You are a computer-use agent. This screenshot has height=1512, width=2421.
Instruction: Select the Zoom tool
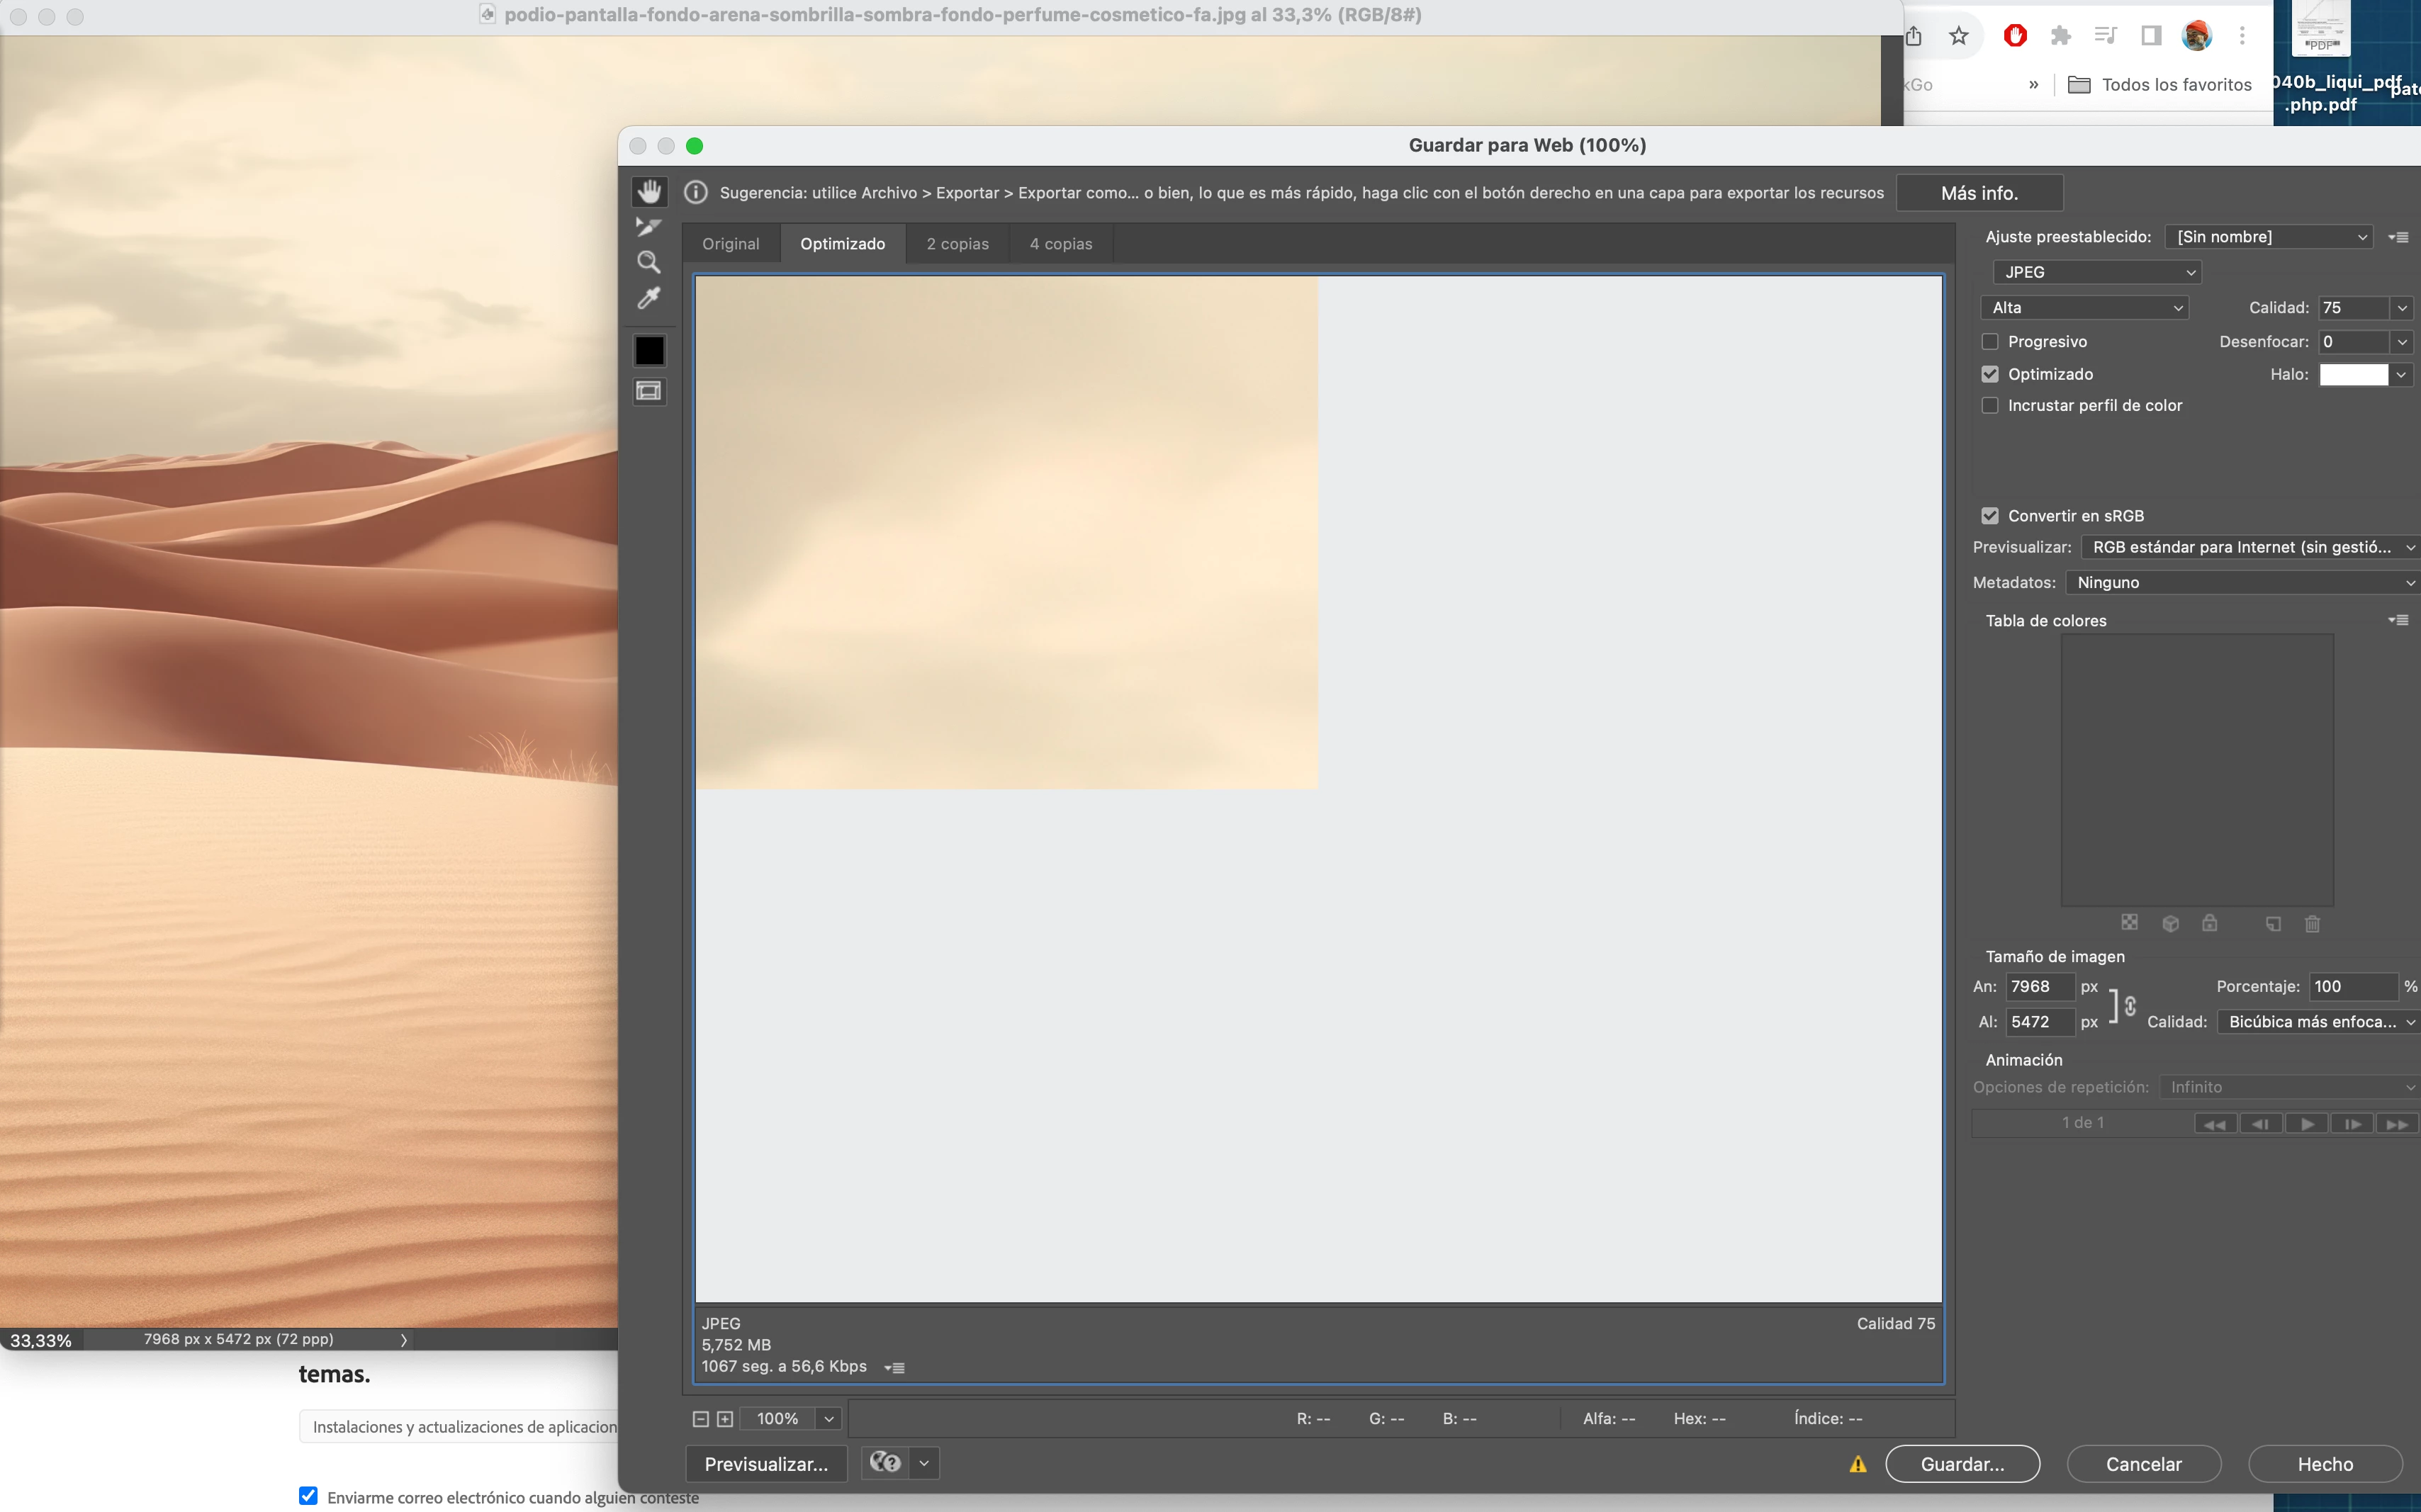click(649, 263)
